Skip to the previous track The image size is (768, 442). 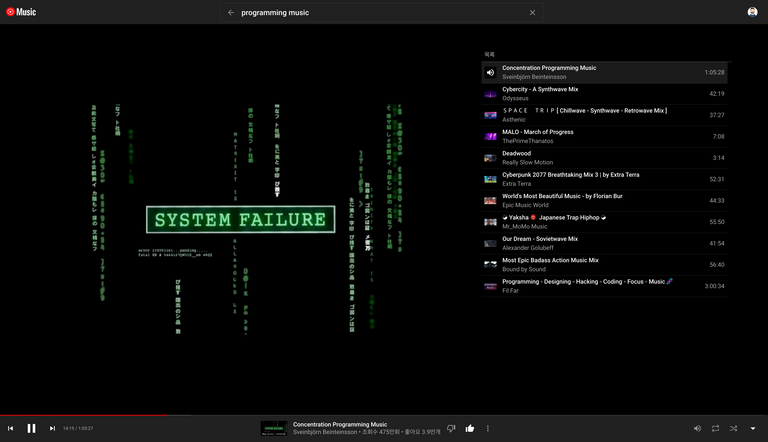click(x=10, y=428)
